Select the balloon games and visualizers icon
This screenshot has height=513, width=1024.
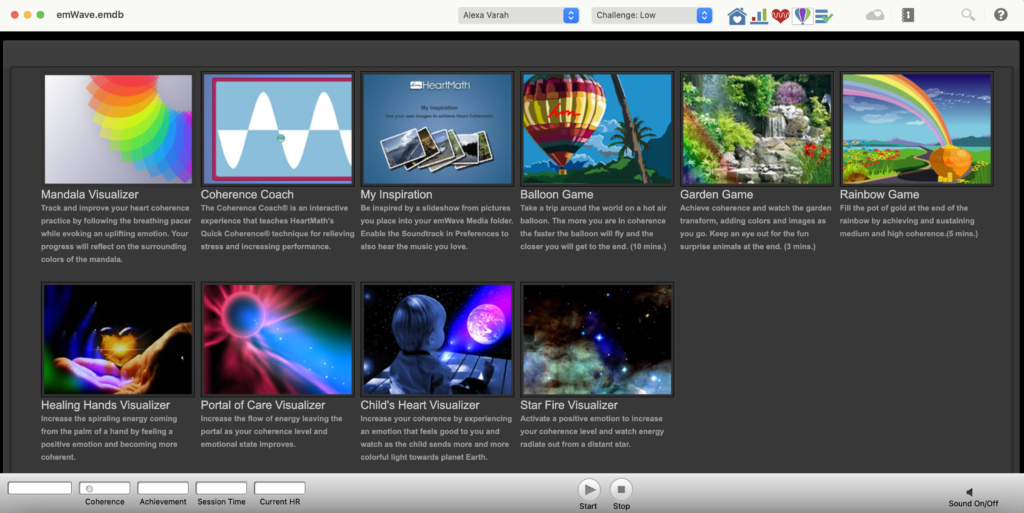tap(802, 16)
